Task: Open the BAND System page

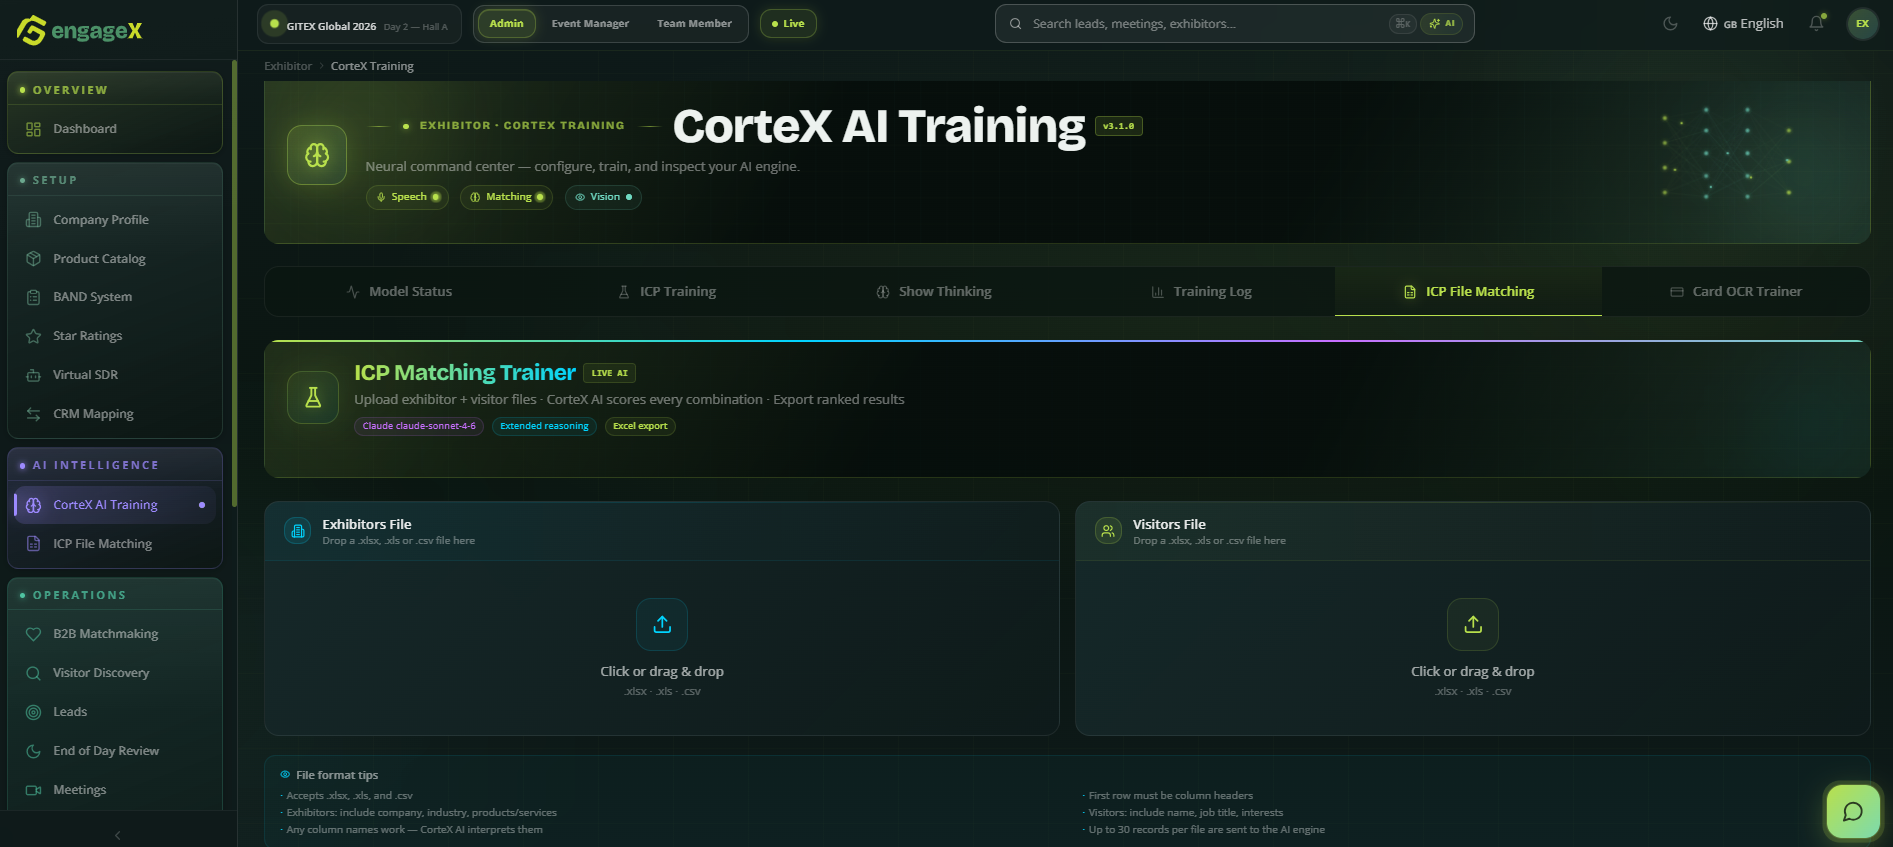Action: (x=115, y=297)
